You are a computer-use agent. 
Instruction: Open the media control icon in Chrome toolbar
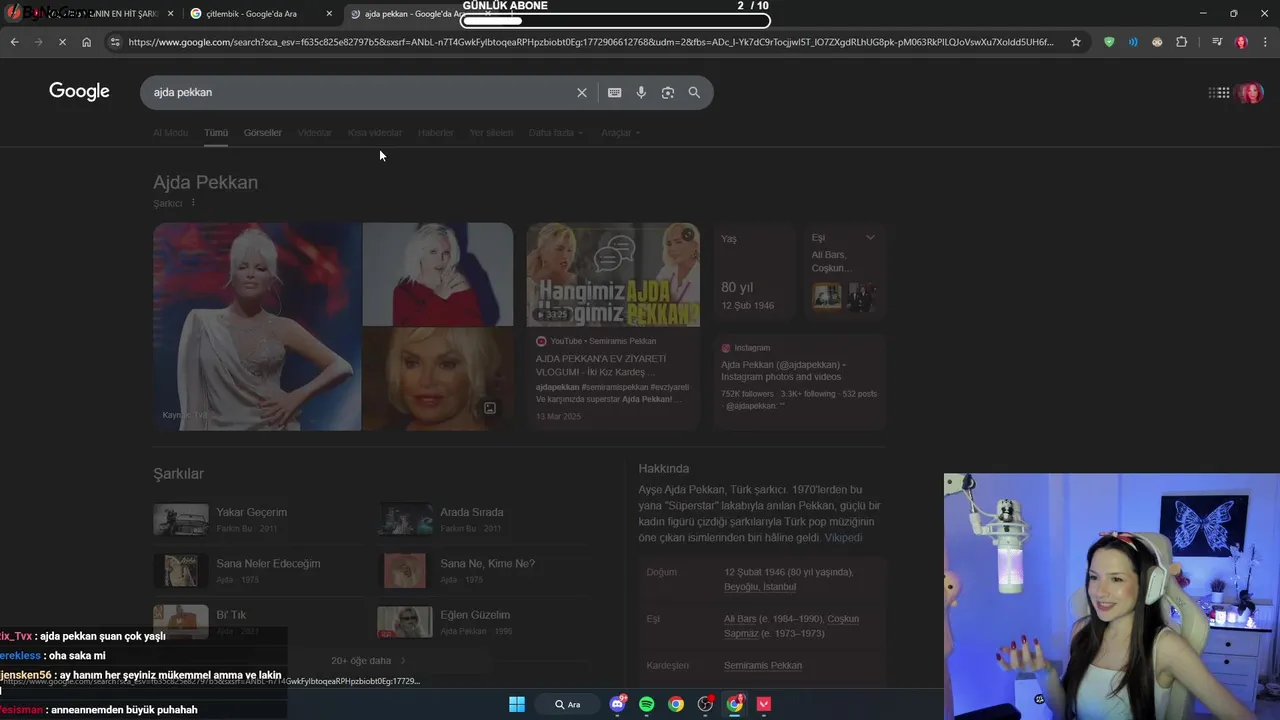[x=1217, y=42]
